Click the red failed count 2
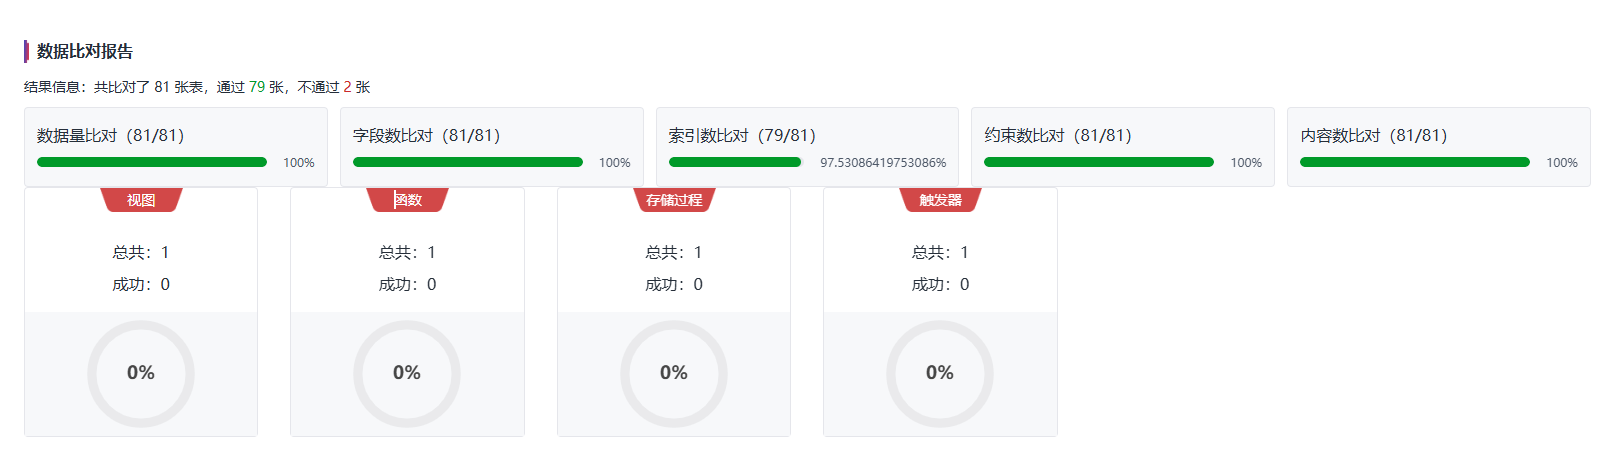This screenshot has width=1611, height=471. pyautogui.click(x=347, y=87)
